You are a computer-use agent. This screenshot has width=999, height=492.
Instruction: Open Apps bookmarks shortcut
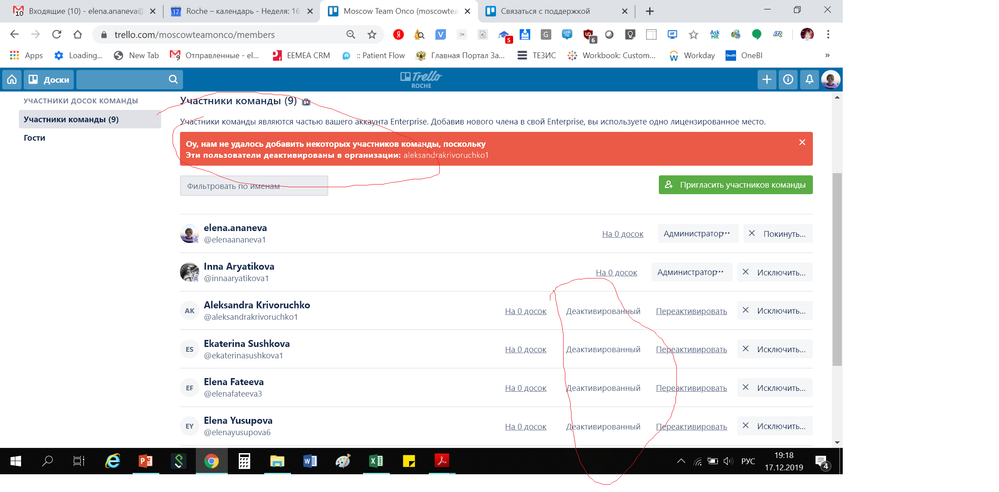click(26, 55)
